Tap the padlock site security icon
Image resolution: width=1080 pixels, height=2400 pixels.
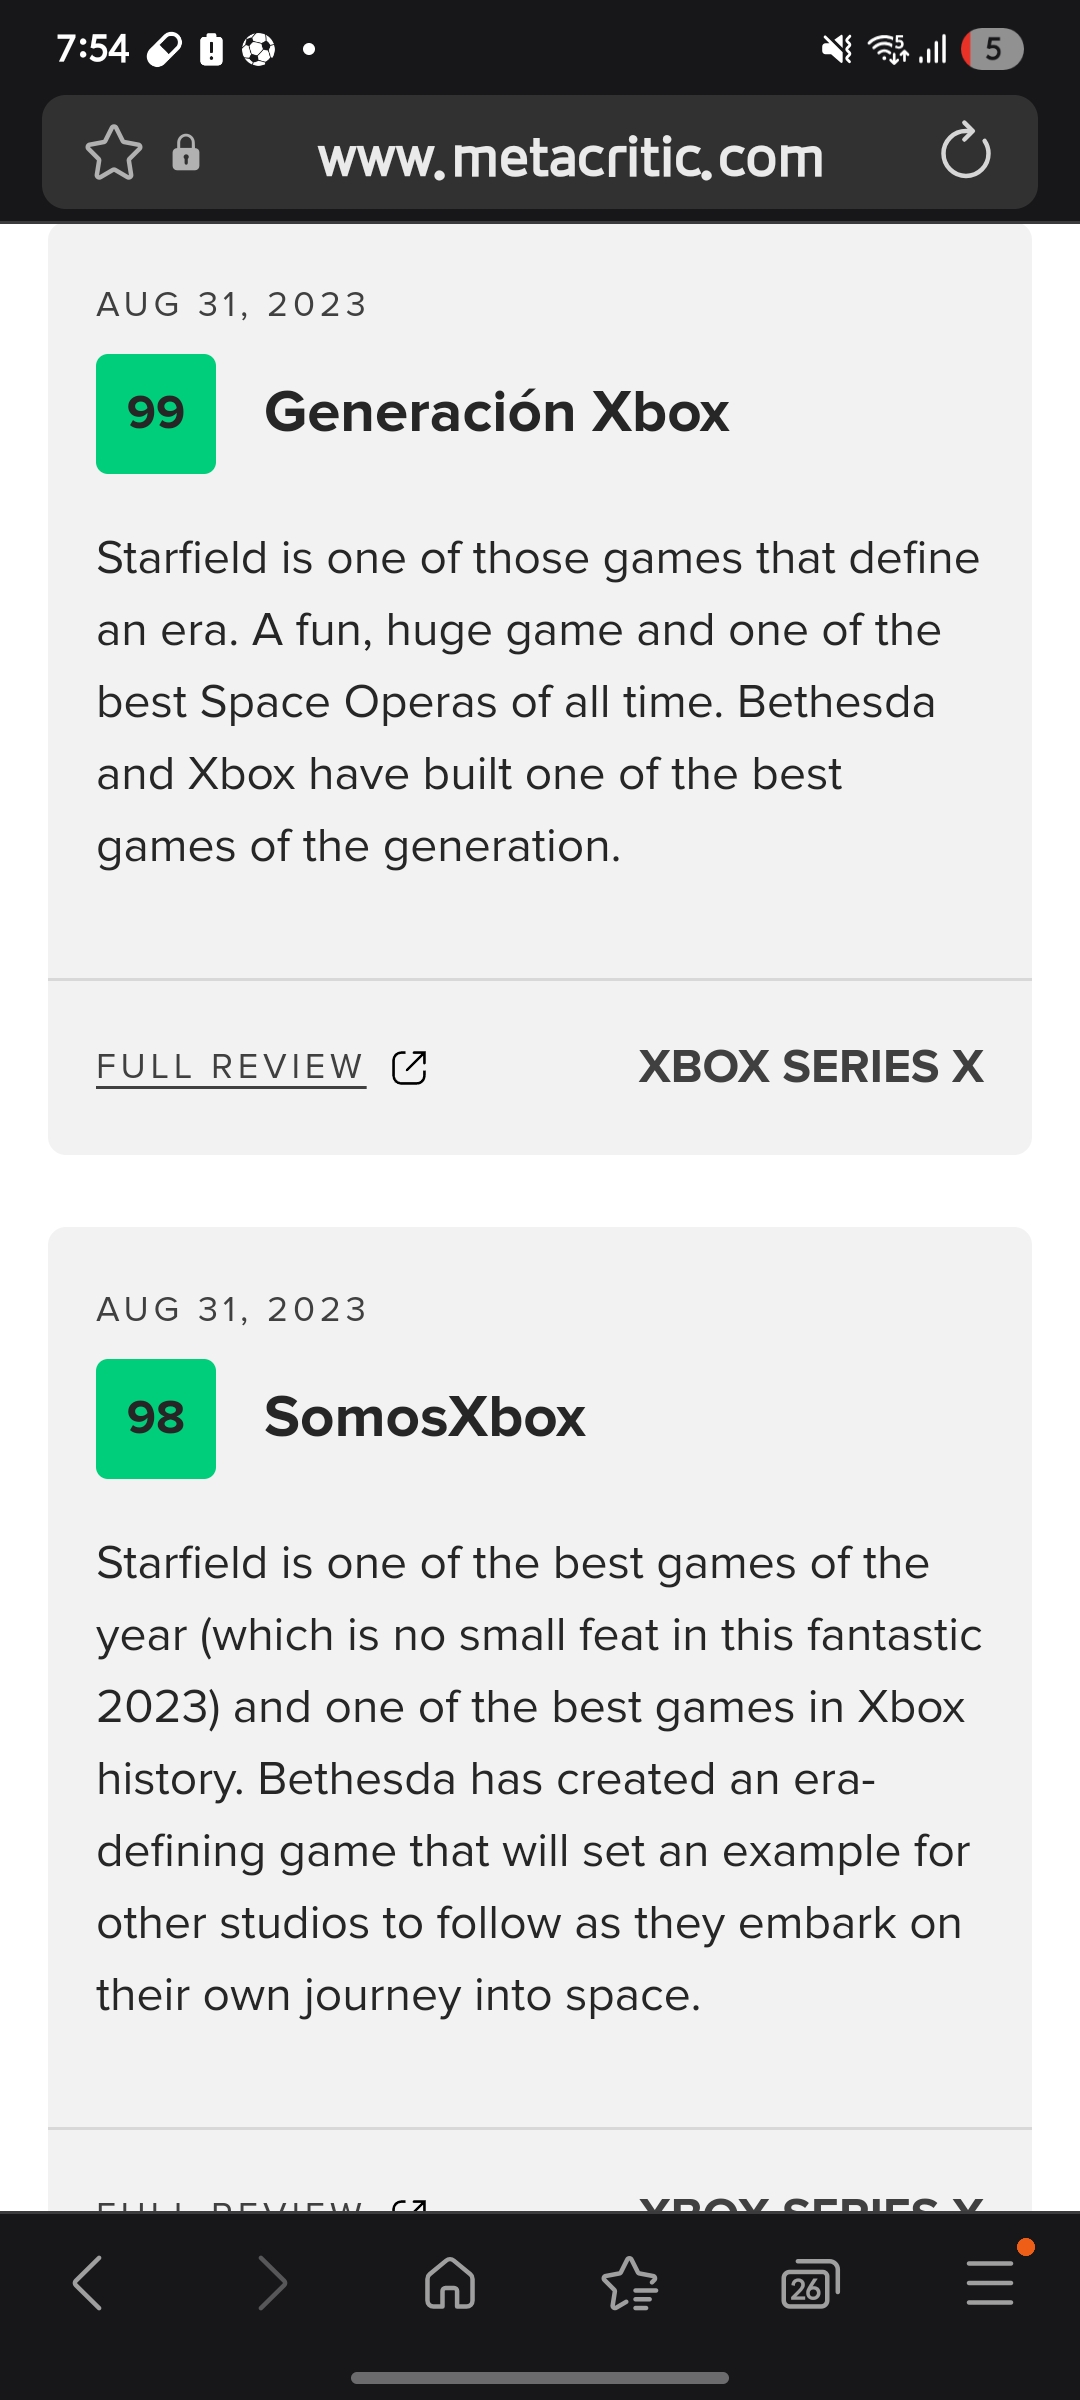(x=186, y=153)
